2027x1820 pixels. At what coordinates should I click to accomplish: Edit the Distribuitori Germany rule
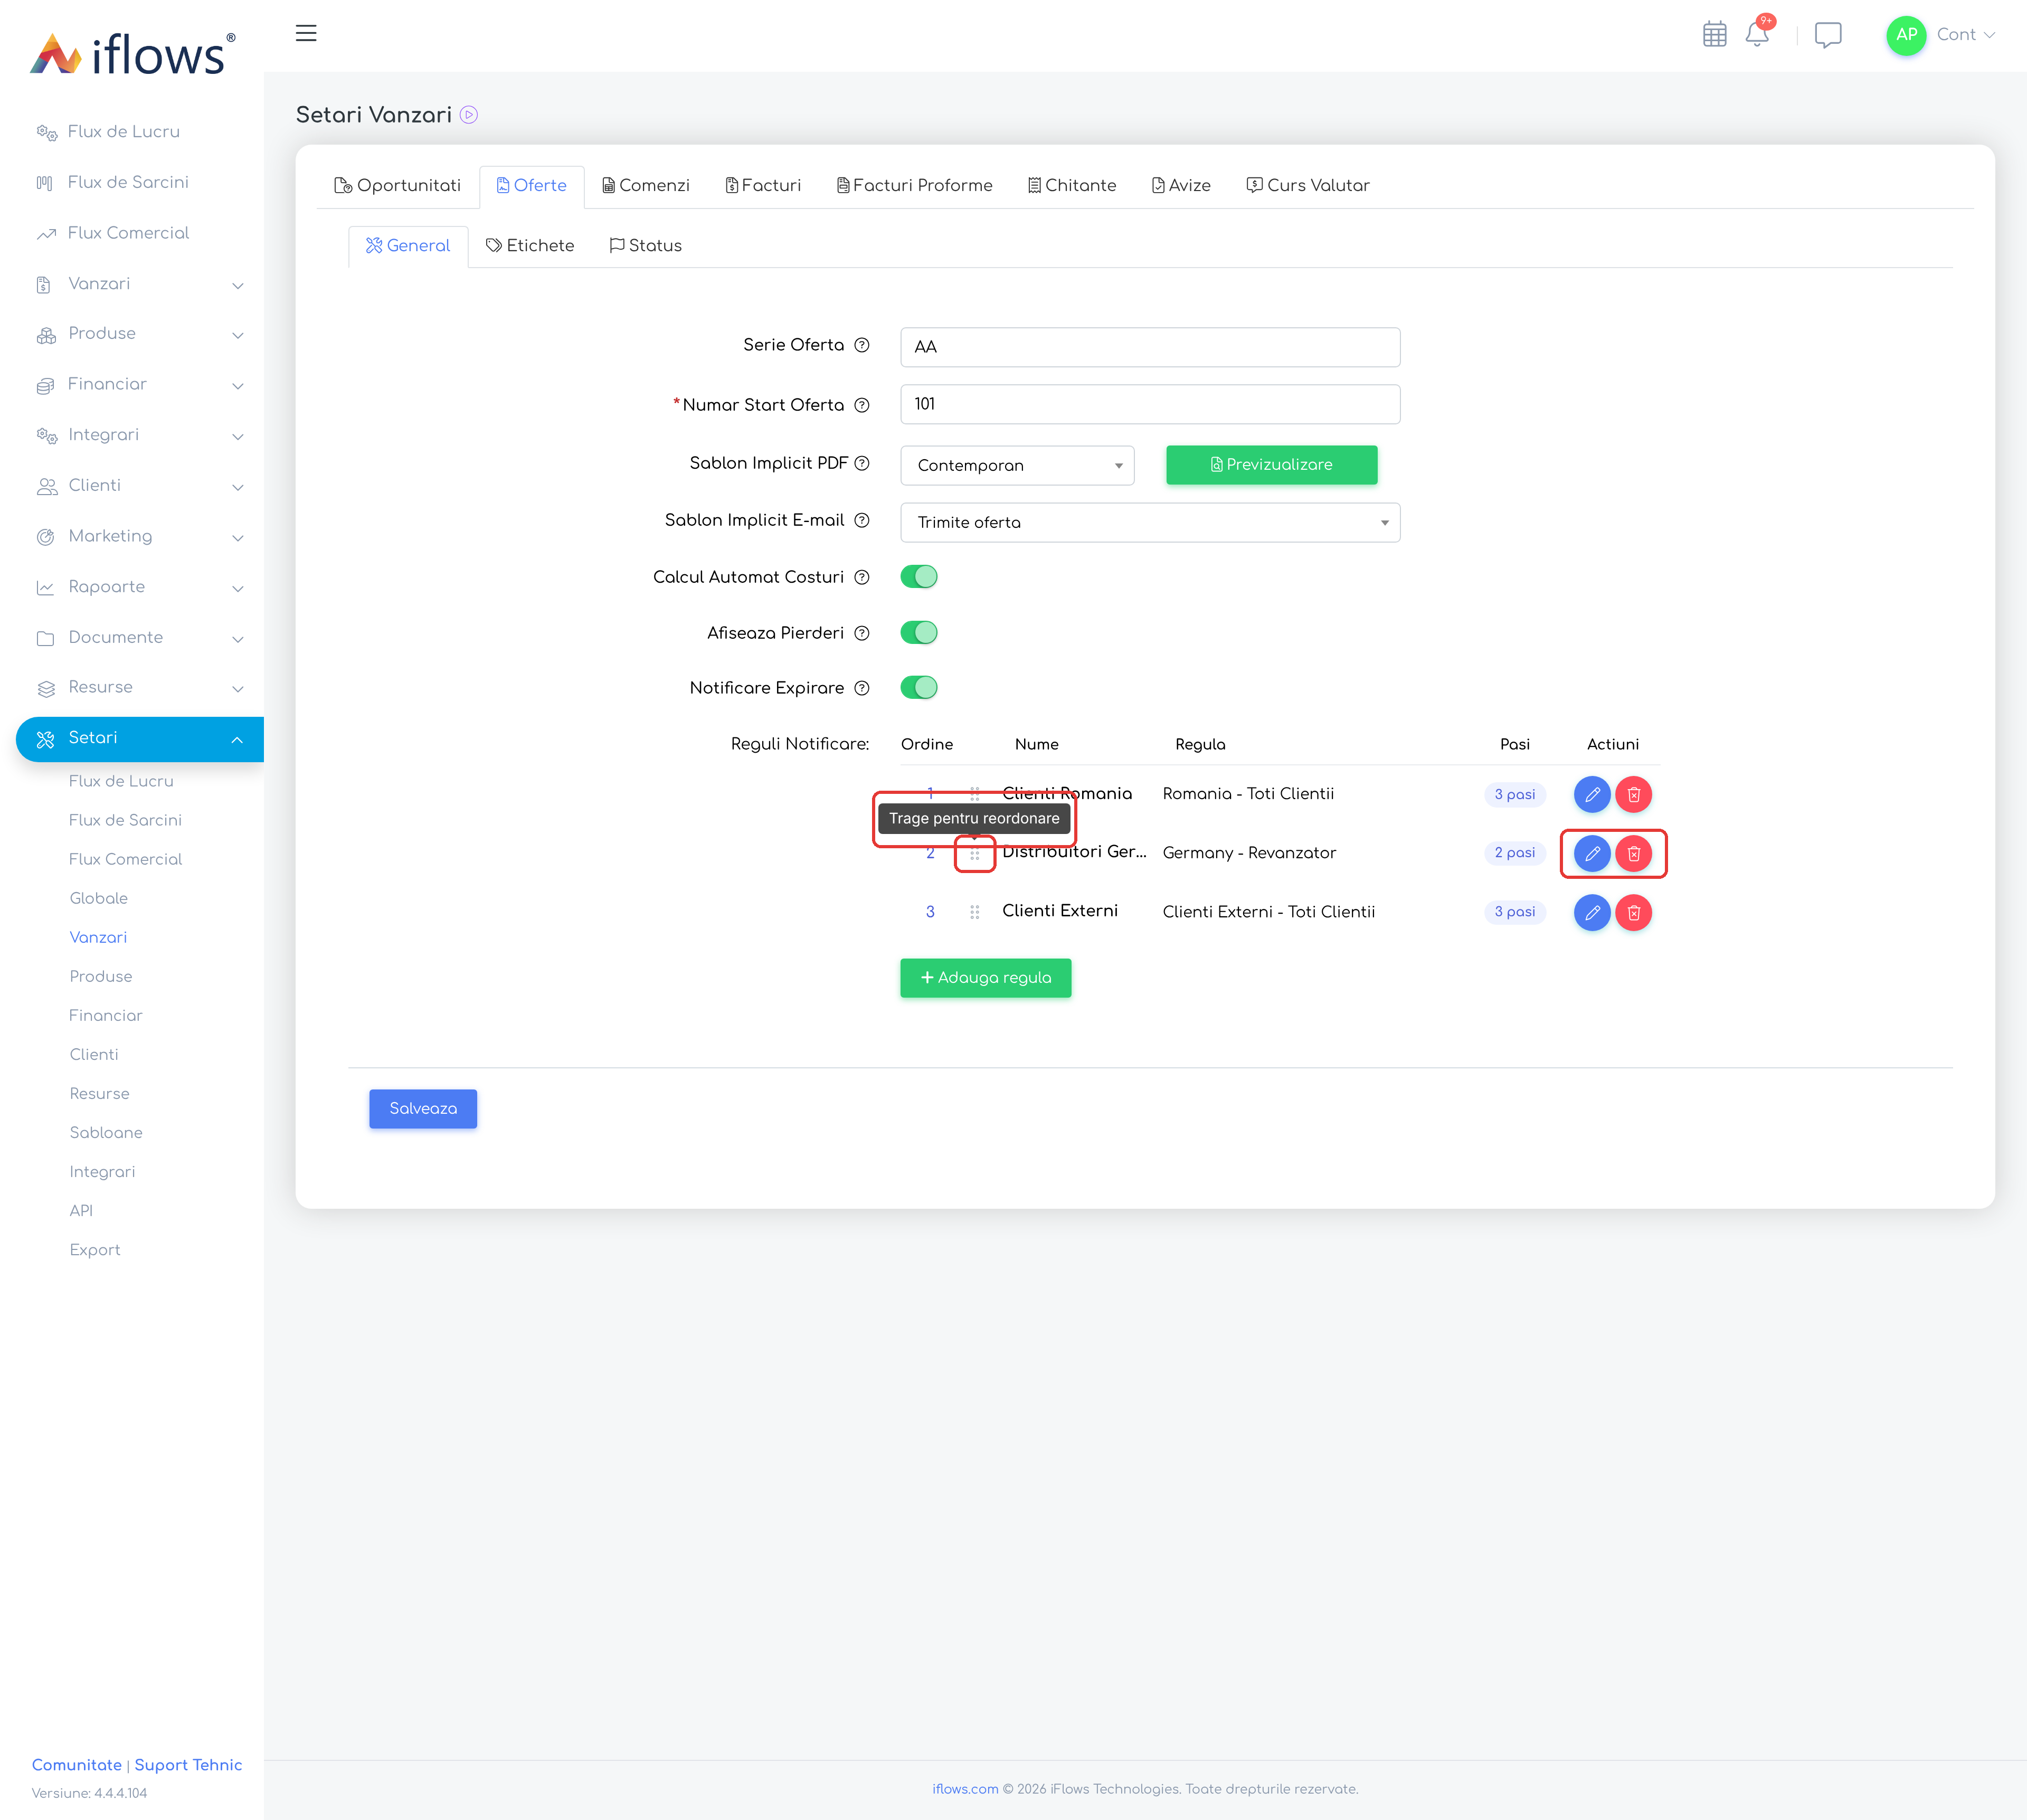click(1592, 853)
